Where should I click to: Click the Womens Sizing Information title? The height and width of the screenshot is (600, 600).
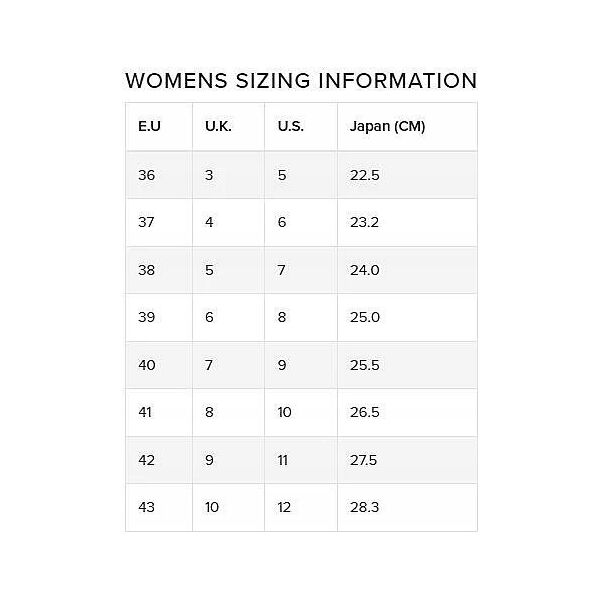point(301,81)
